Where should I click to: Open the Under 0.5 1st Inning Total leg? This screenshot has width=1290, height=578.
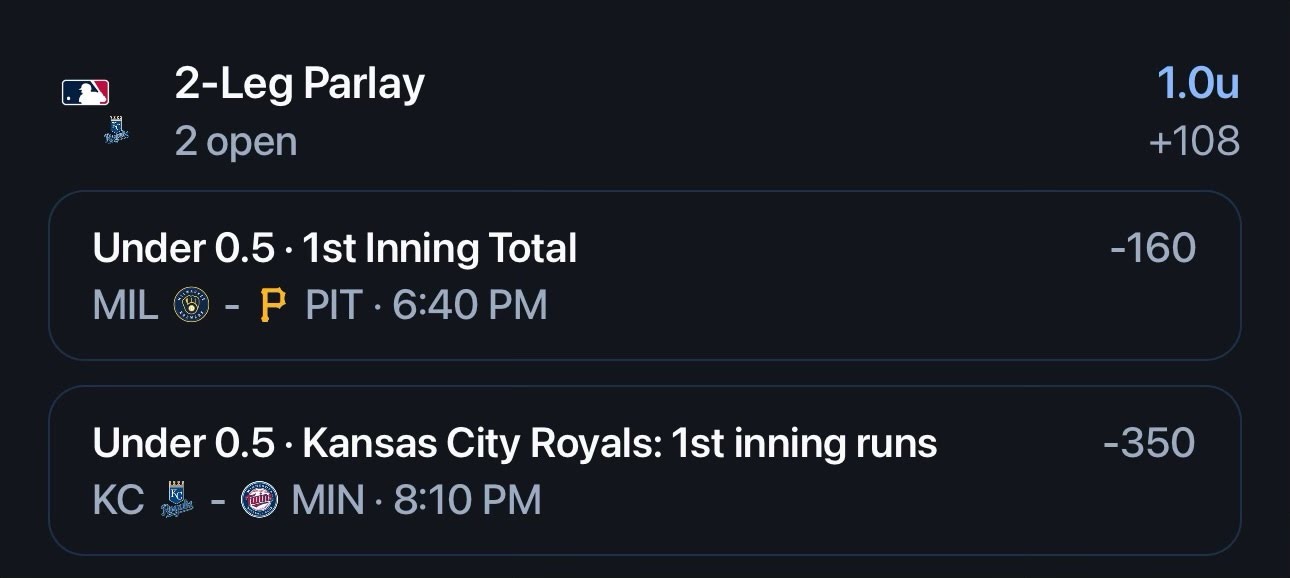click(645, 275)
